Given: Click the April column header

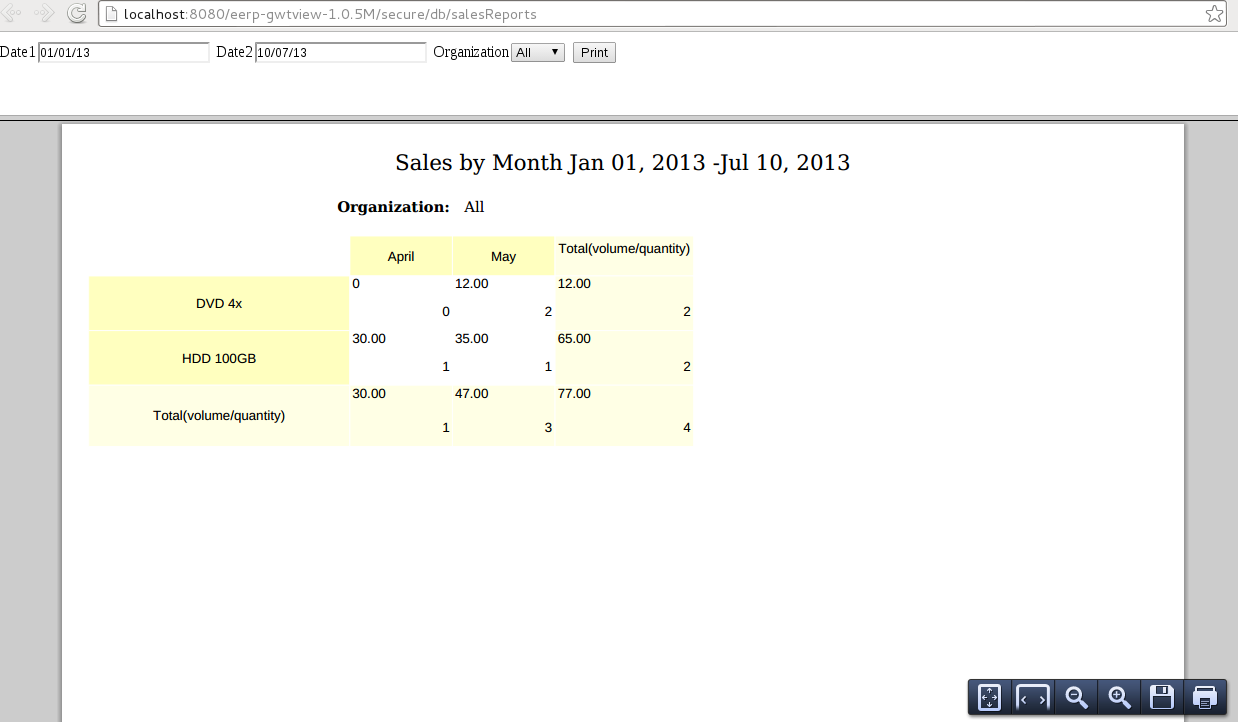Looking at the screenshot, I should pos(400,256).
